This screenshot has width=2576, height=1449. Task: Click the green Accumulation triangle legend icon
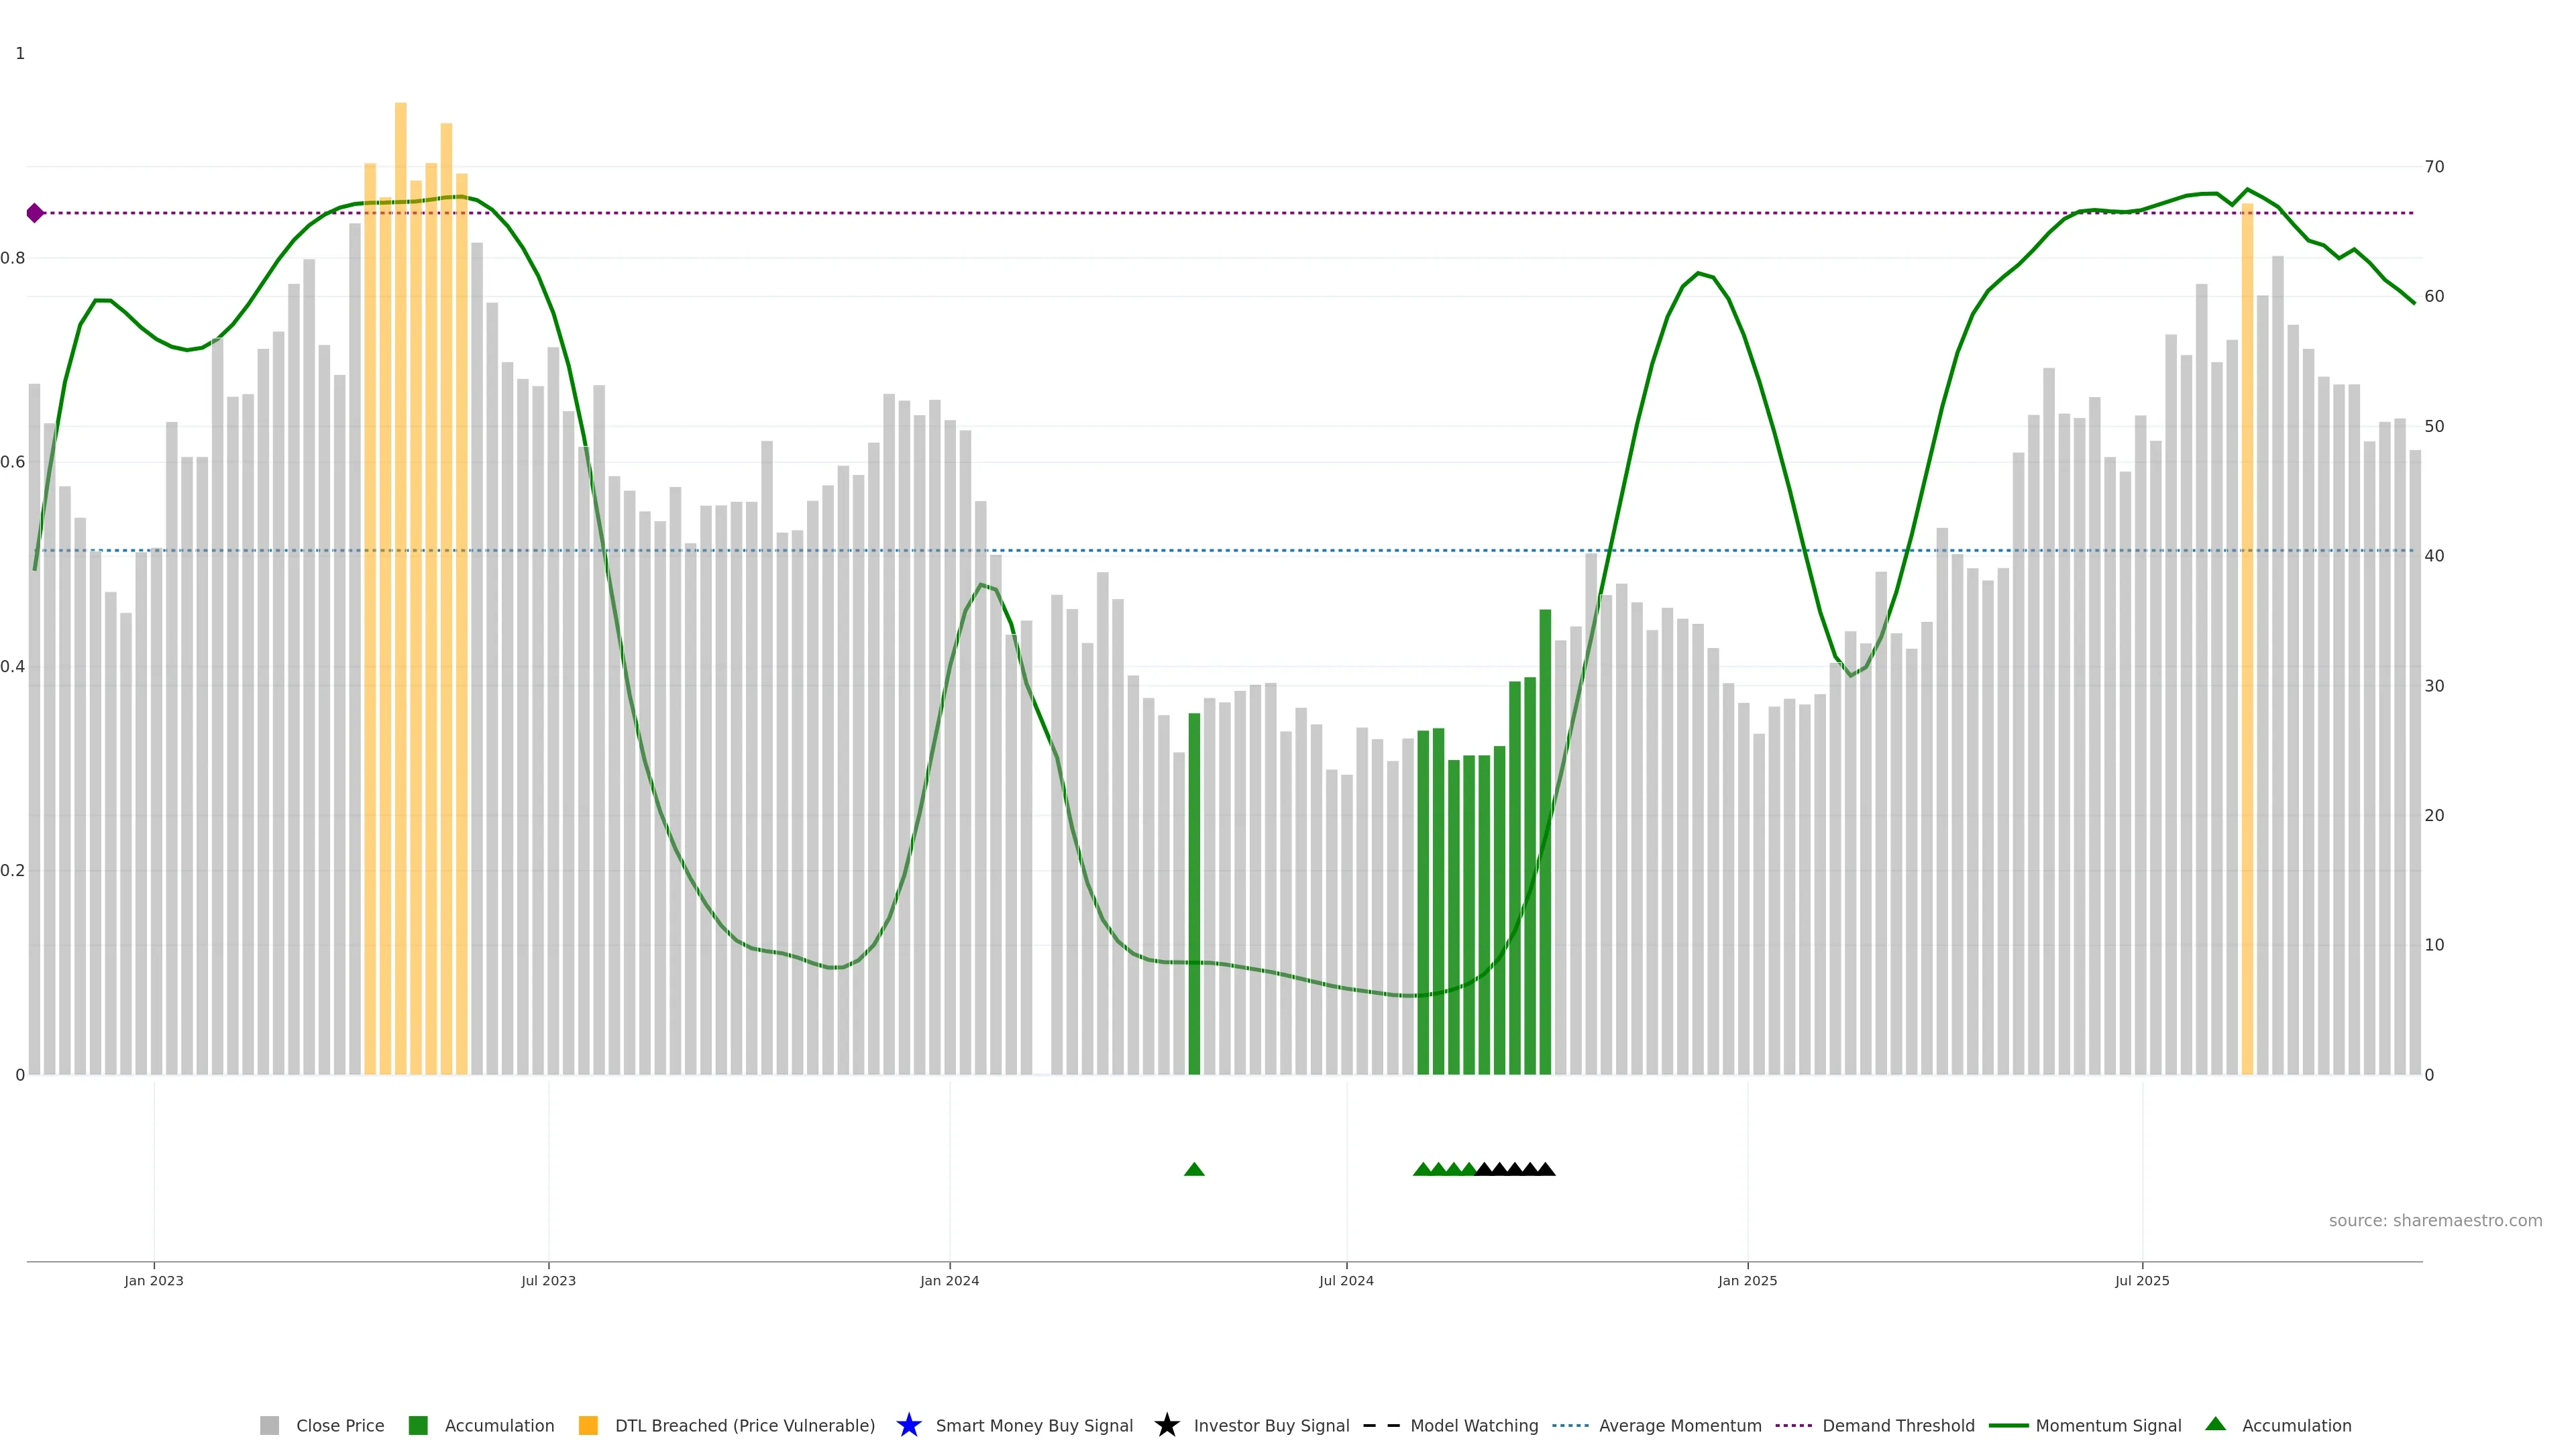click(x=2215, y=1424)
